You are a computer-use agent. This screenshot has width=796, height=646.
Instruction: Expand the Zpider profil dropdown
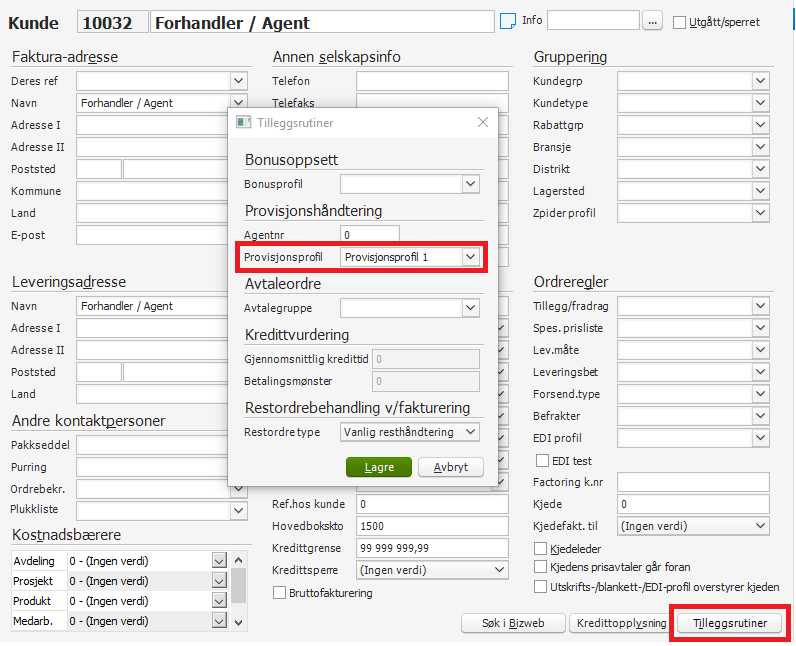760,213
